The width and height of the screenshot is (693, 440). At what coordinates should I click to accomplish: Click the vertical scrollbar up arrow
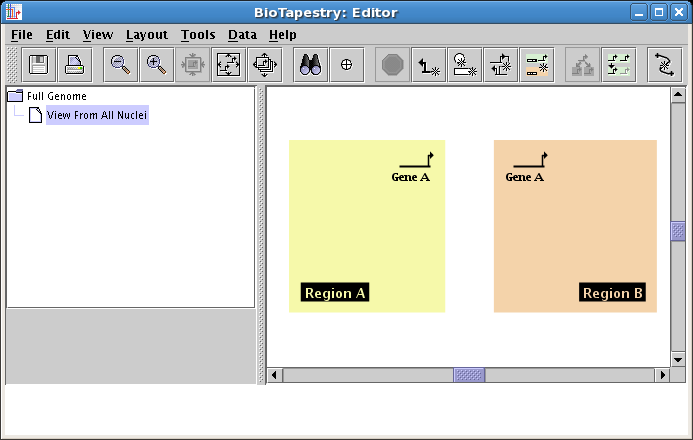pos(678,95)
